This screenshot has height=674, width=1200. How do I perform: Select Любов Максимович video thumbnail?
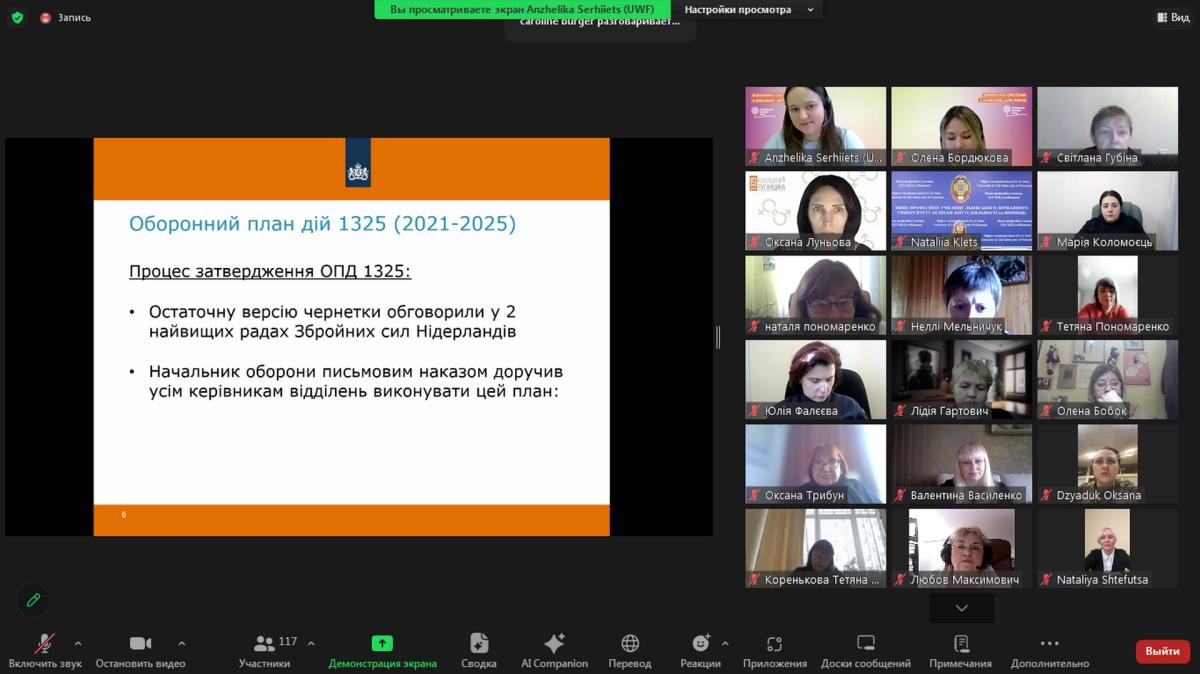point(962,548)
